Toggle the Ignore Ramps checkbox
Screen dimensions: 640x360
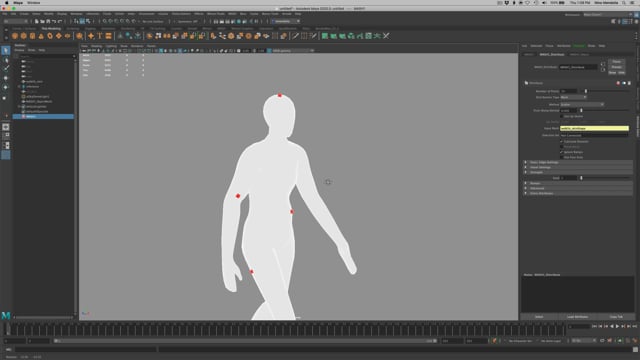pos(562,152)
